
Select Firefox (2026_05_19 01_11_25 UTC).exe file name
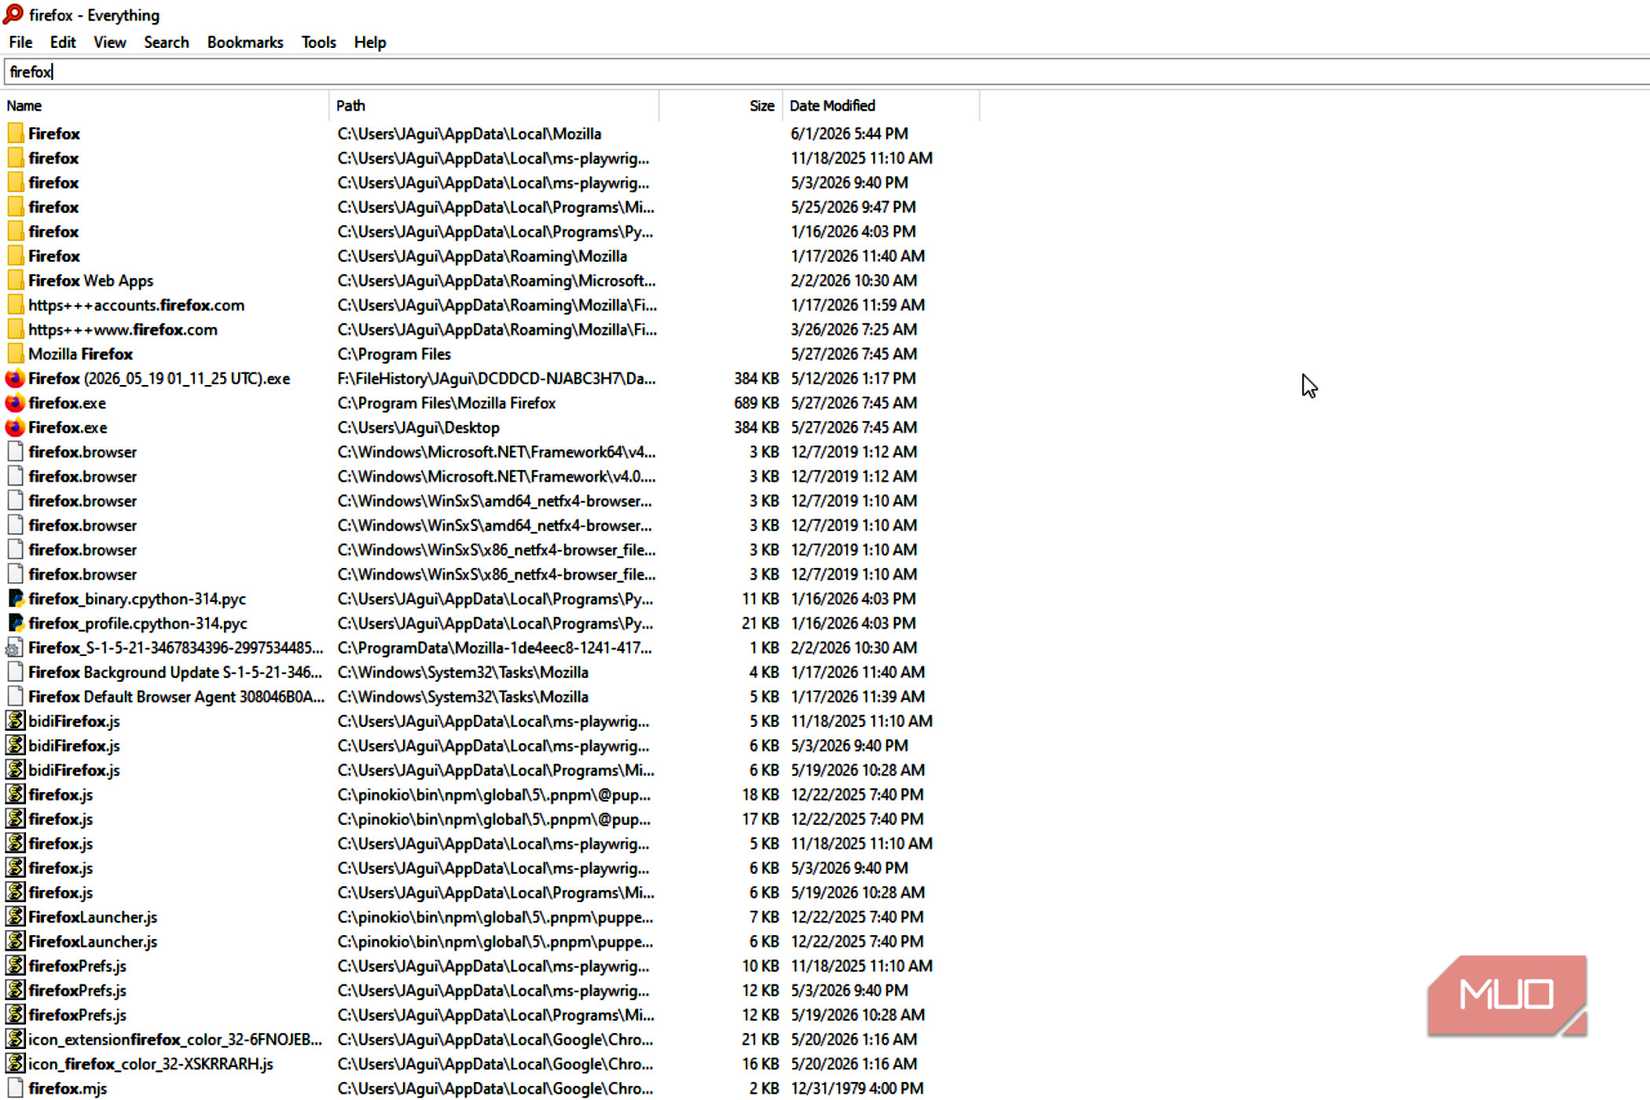click(x=159, y=378)
